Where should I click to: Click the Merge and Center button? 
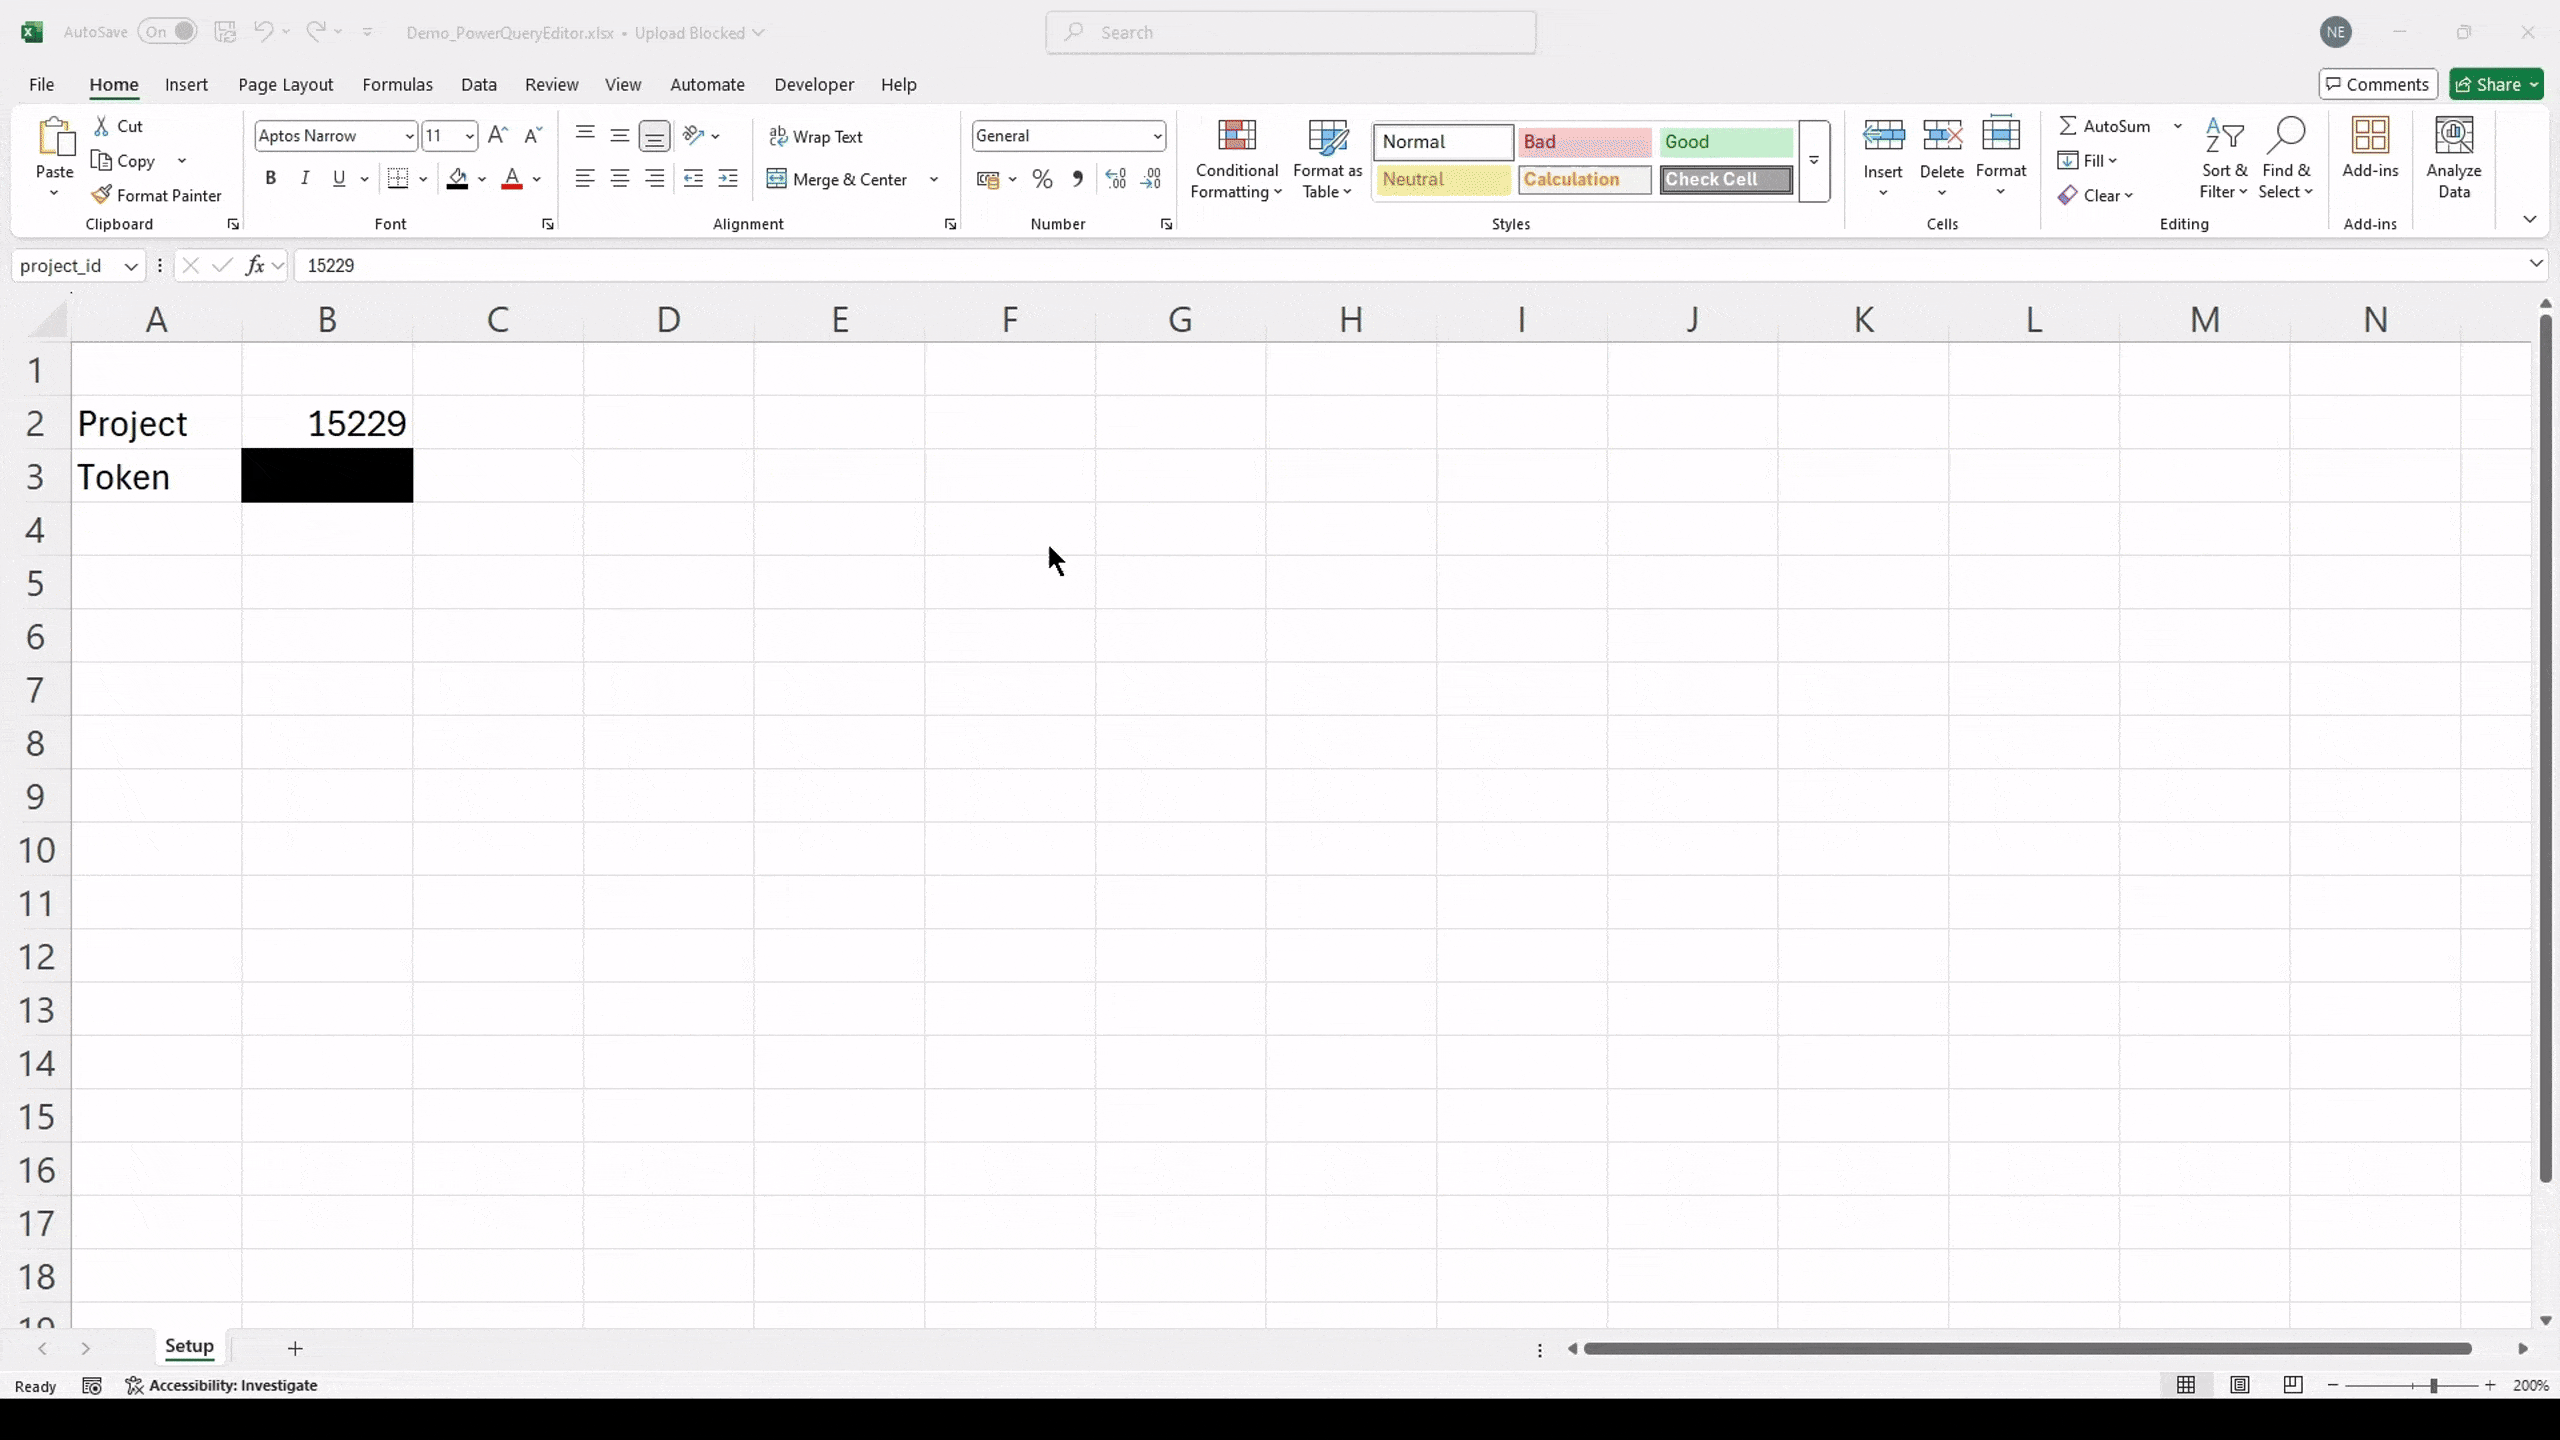[x=844, y=179]
